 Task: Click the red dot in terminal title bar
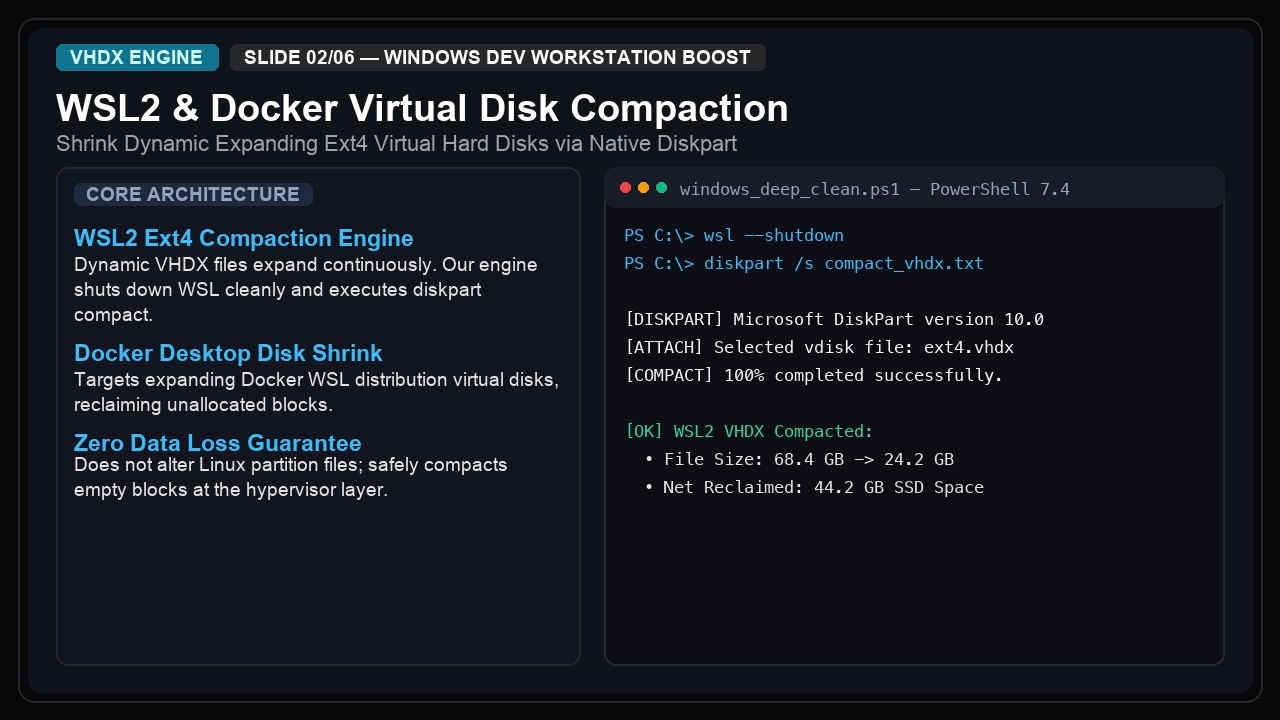pyautogui.click(x=626, y=188)
